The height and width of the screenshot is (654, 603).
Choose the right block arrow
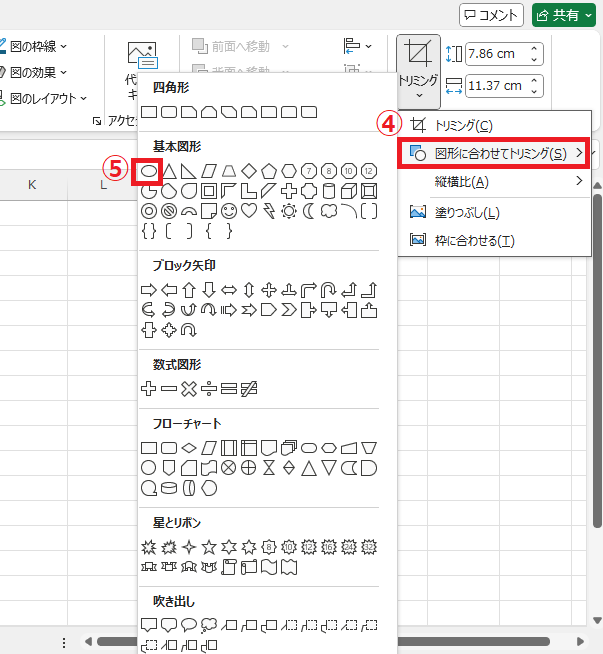point(149,289)
